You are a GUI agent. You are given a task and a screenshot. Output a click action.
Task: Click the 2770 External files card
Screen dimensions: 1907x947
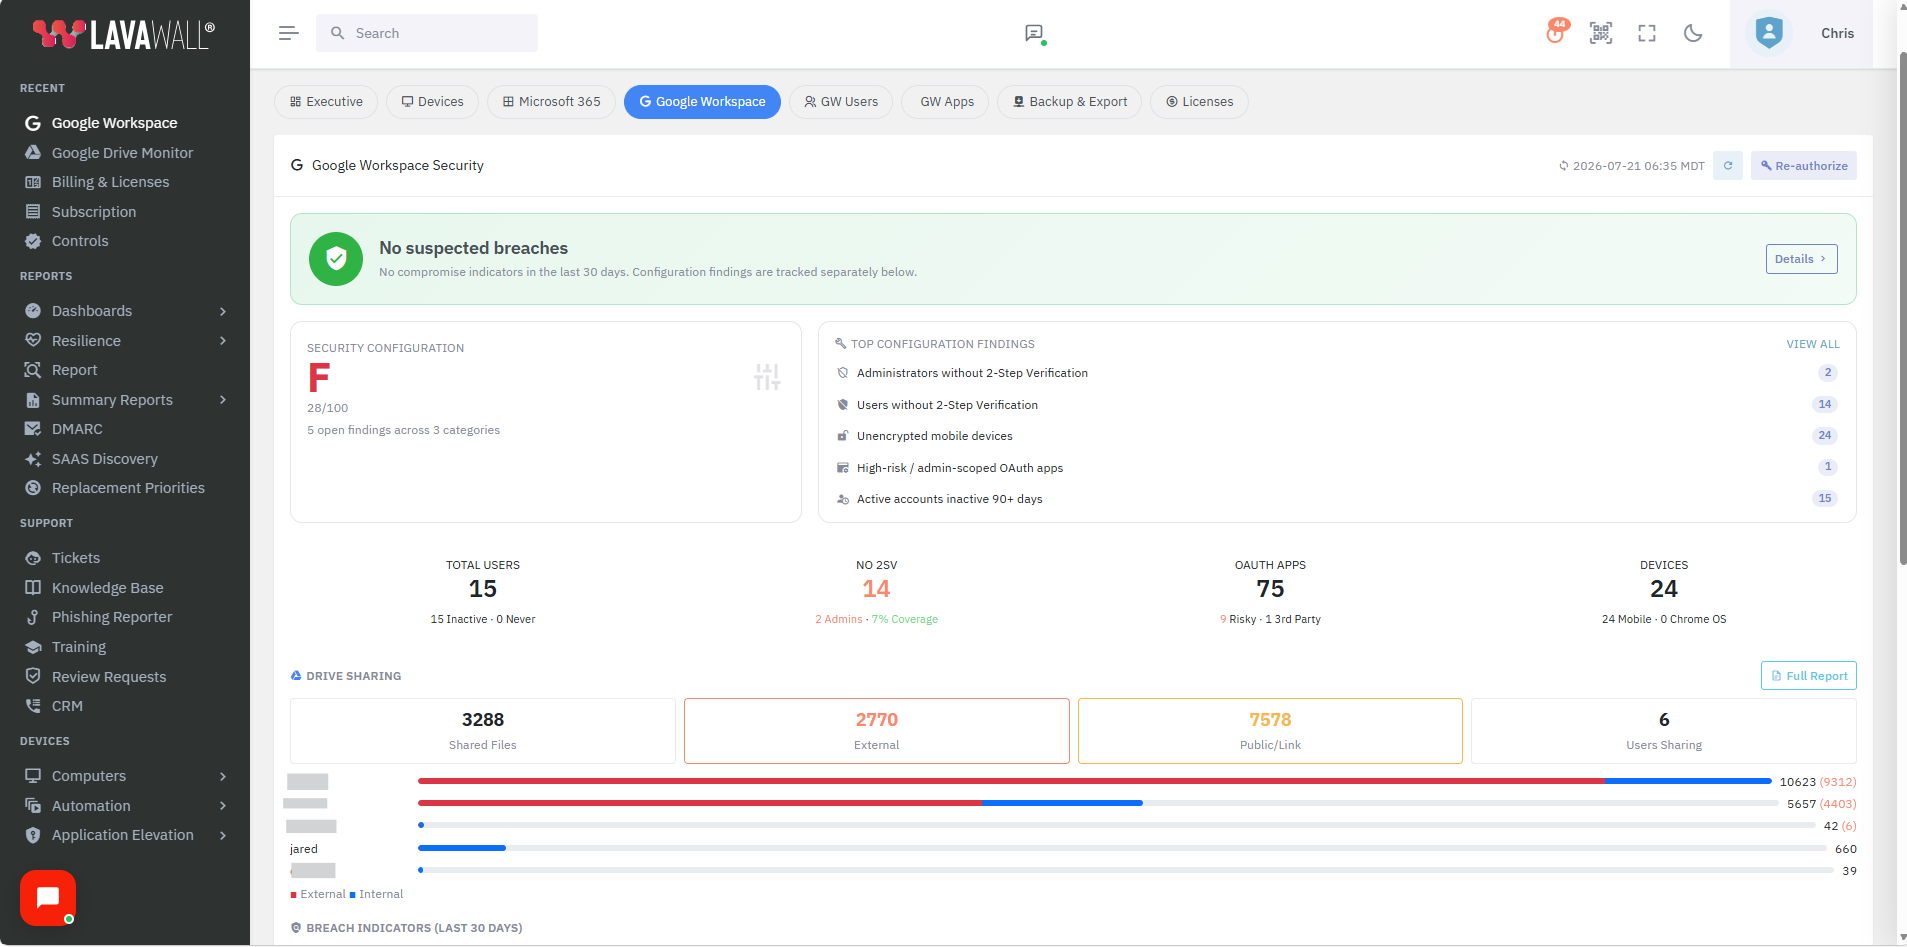point(877,731)
